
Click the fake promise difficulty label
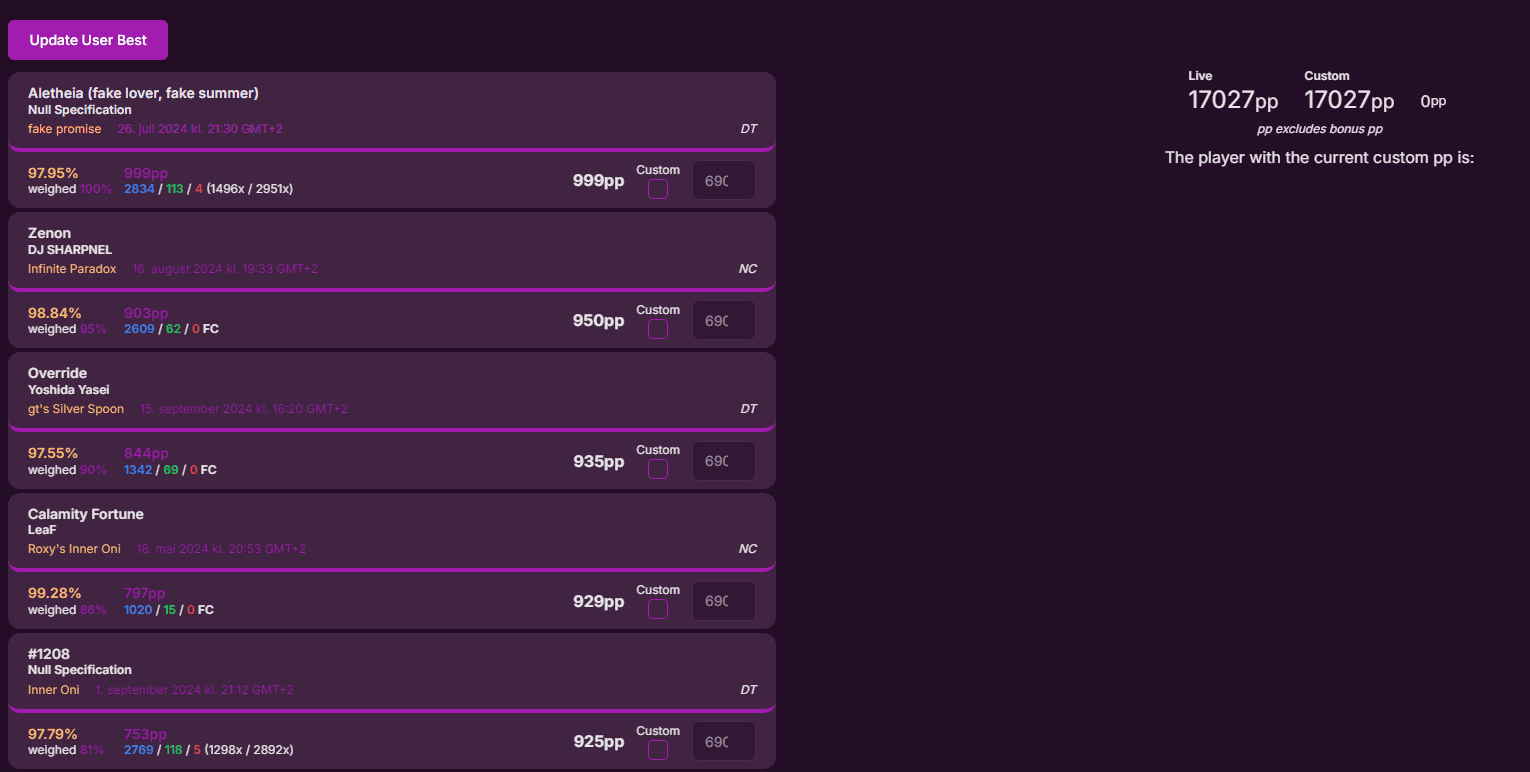coord(65,129)
